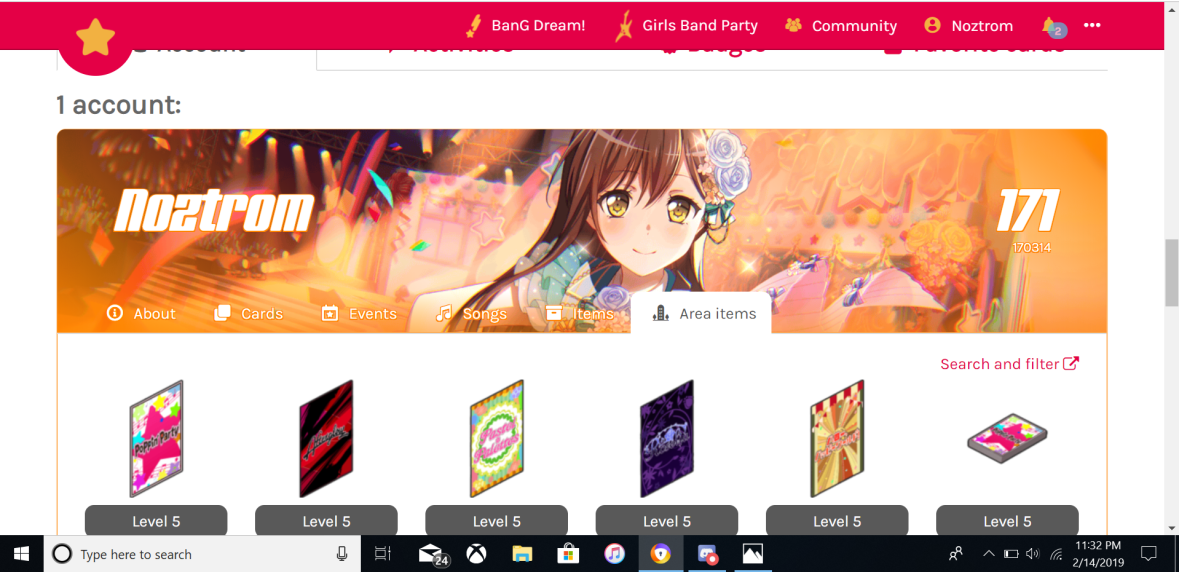Click the Poppin'Party poster area item
The width and height of the screenshot is (1179, 572).
[x=156, y=438]
